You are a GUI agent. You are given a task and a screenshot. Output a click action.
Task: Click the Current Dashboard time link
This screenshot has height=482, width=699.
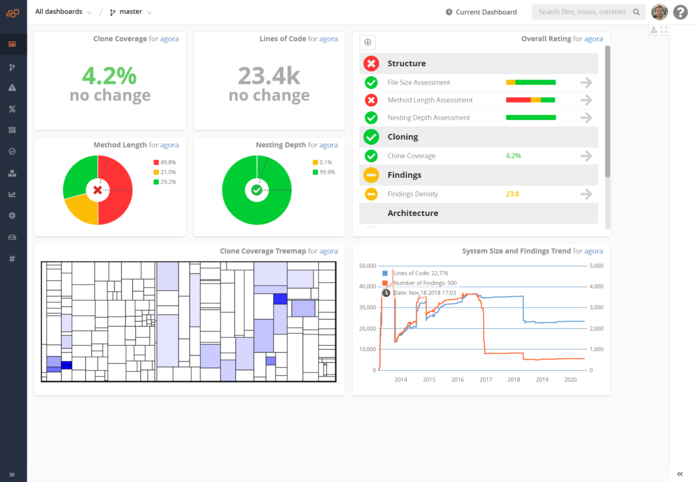click(481, 12)
